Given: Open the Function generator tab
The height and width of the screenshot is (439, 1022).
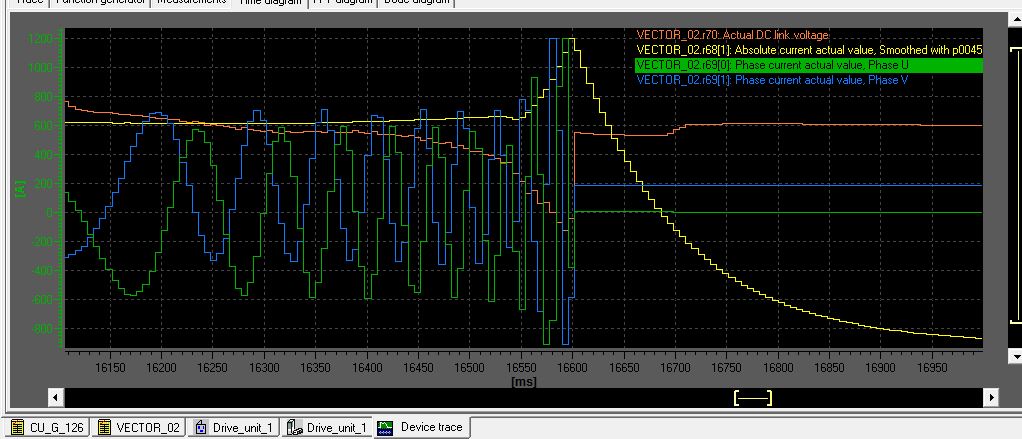Looking at the screenshot, I should [100, 2].
